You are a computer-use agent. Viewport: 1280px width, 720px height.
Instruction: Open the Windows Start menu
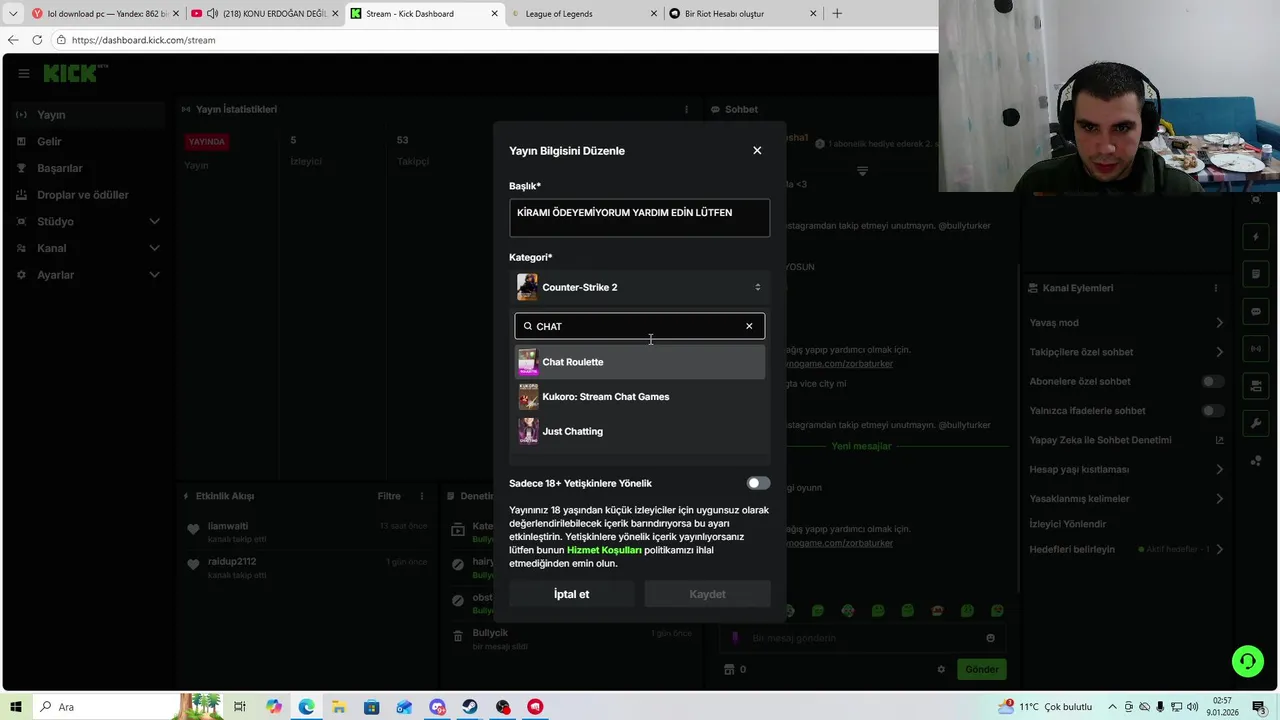click(x=16, y=707)
